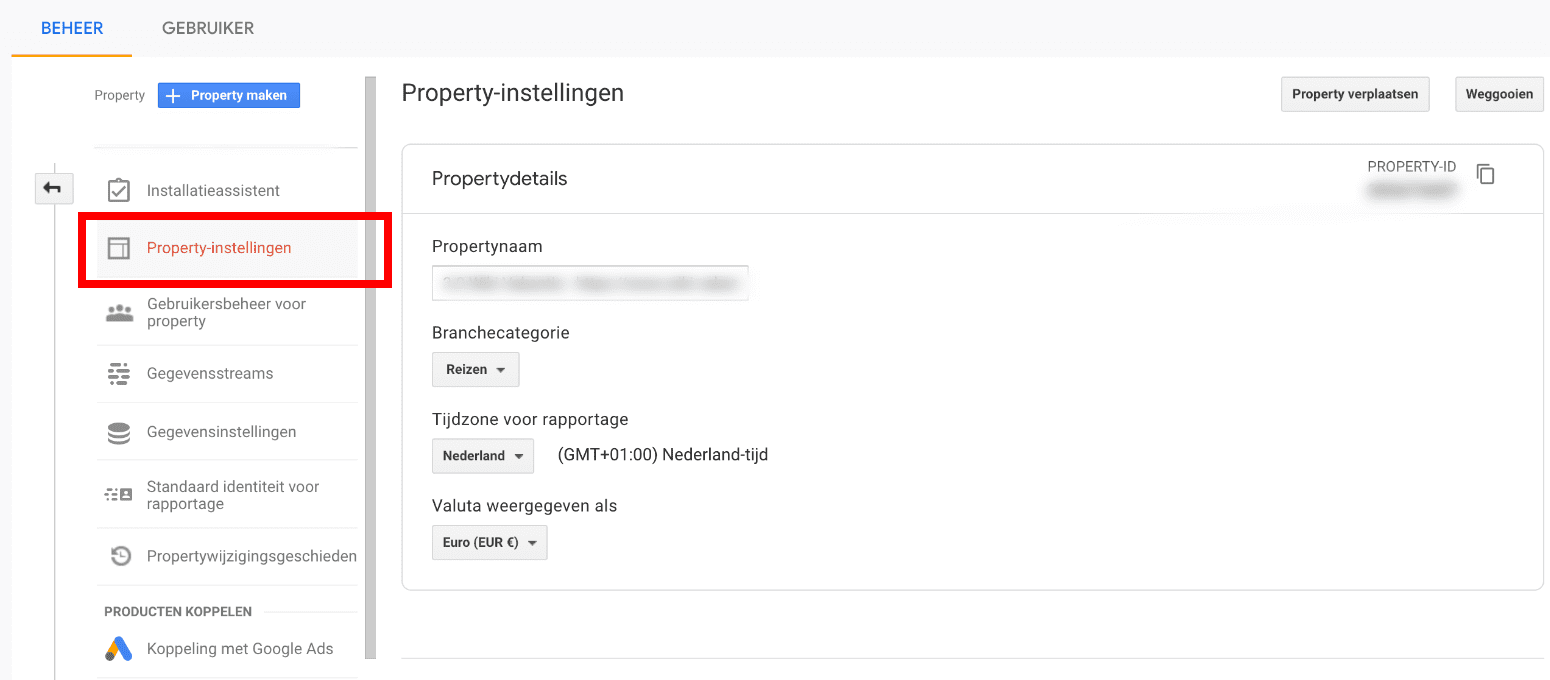The height and width of the screenshot is (680, 1550).
Task: Click the Propertynaam text field
Action: [x=590, y=283]
